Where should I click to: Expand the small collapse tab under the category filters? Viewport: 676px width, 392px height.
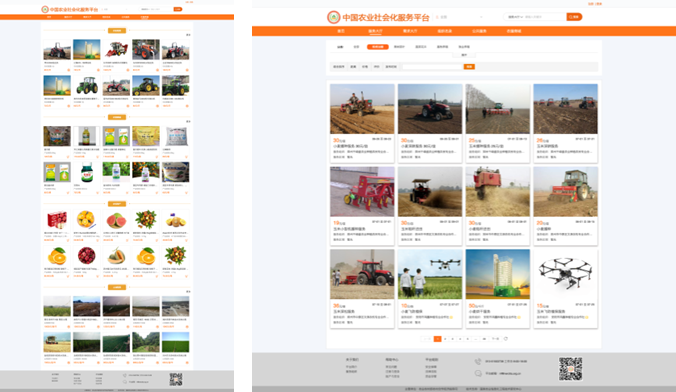[x=464, y=55]
